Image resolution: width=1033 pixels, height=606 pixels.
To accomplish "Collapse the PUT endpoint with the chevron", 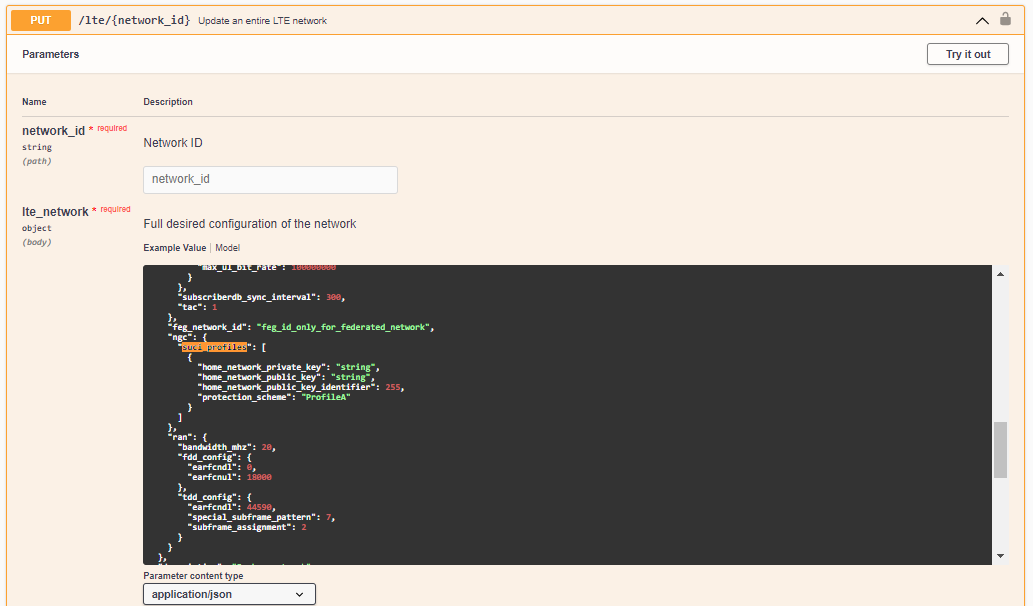I will click(982, 20).
